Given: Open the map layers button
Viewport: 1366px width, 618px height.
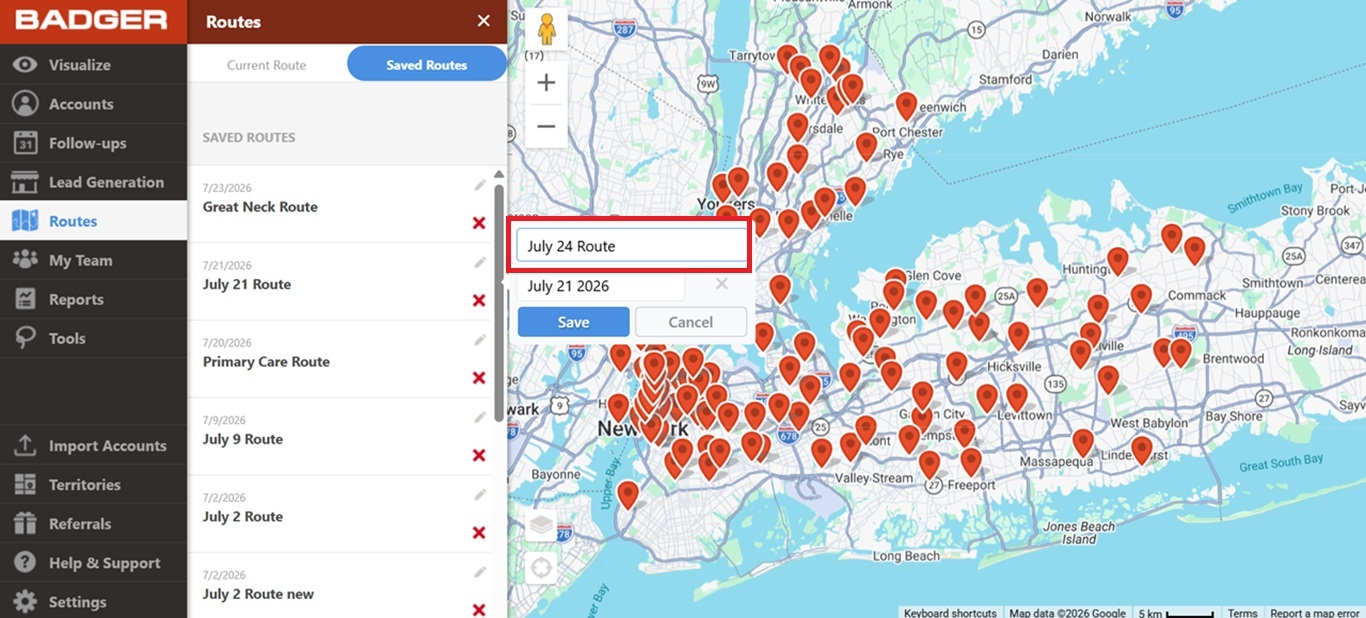Looking at the screenshot, I should pyautogui.click(x=541, y=525).
